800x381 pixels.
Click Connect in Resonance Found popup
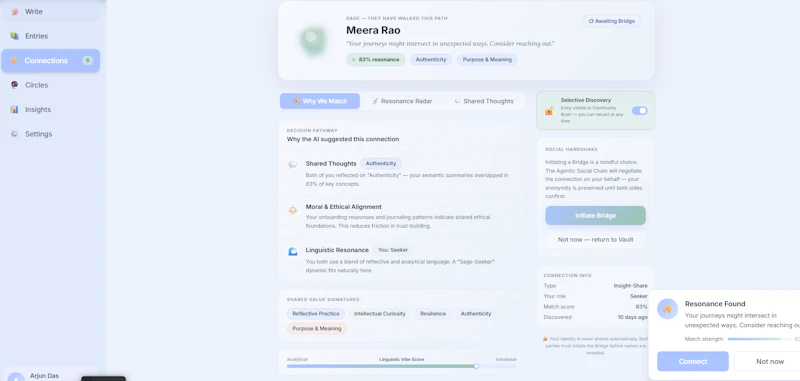(693, 362)
